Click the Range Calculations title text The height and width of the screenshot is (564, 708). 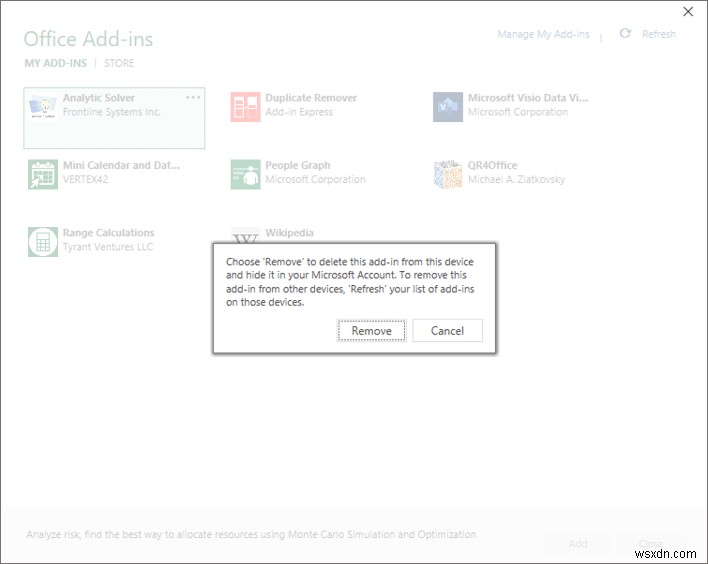(x=108, y=233)
